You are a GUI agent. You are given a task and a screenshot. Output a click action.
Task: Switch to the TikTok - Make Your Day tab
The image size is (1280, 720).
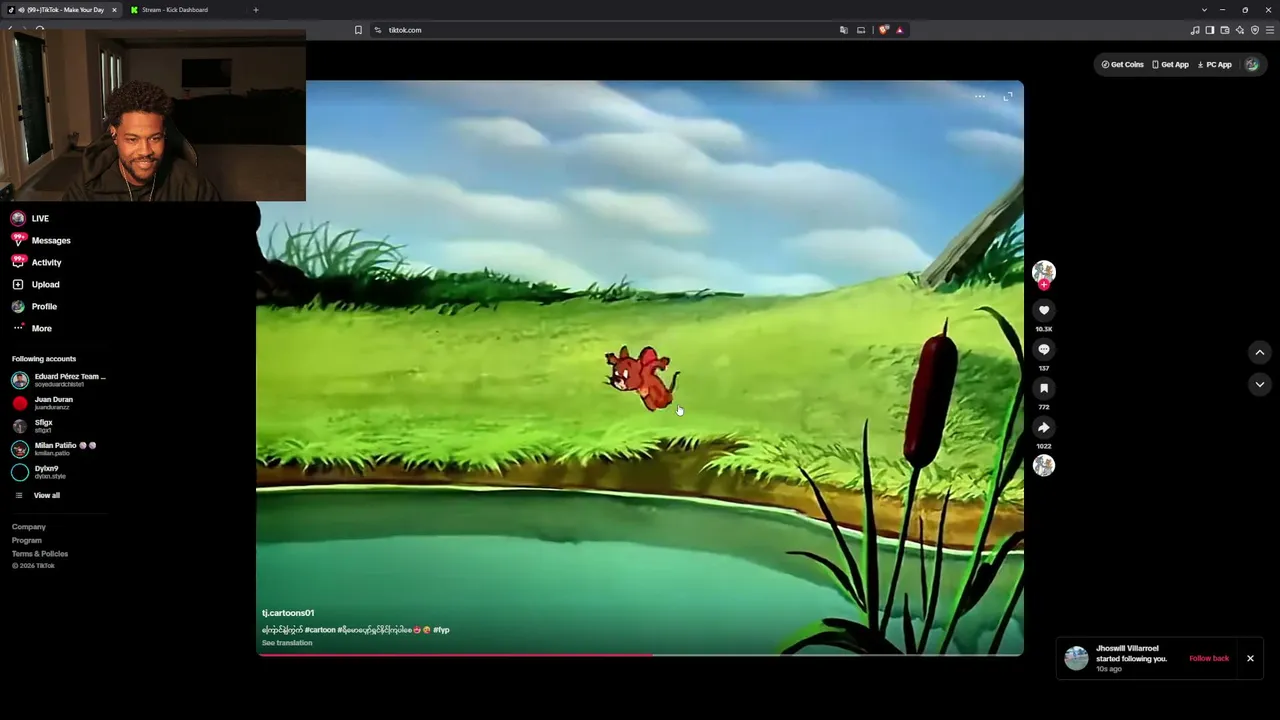tap(62, 10)
